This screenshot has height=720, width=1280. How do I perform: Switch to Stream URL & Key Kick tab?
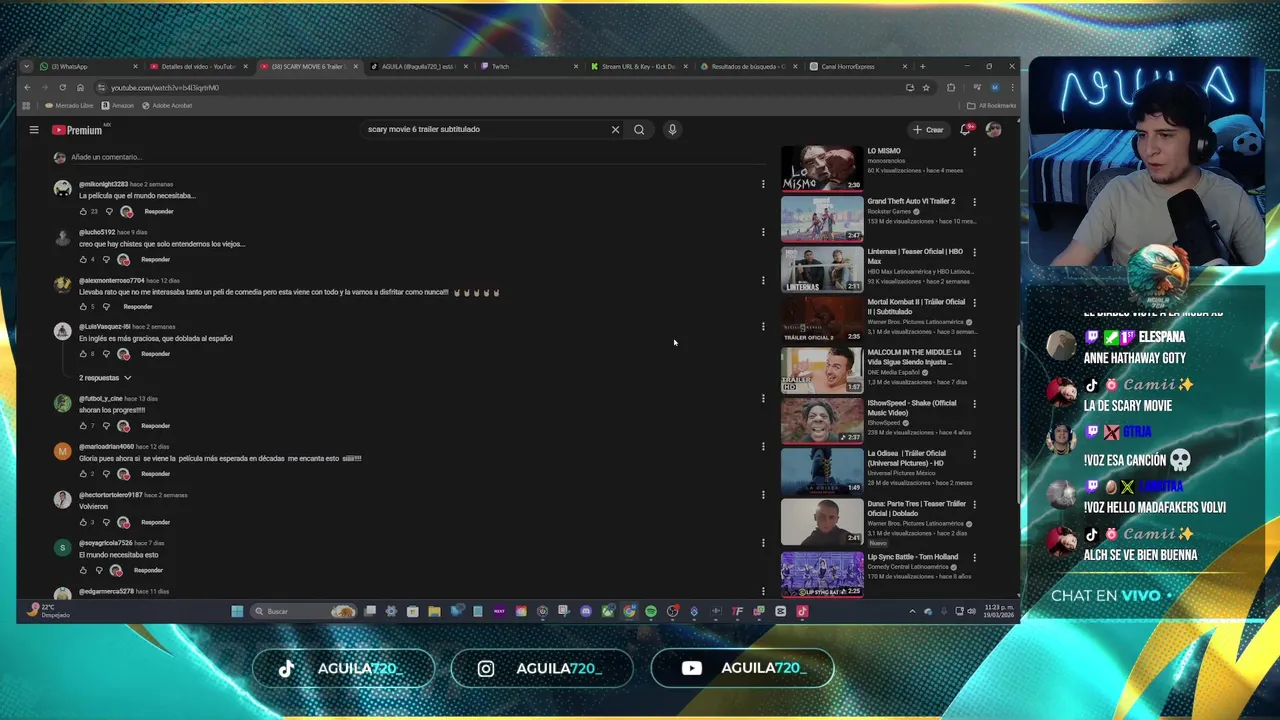pyautogui.click(x=637, y=67)
